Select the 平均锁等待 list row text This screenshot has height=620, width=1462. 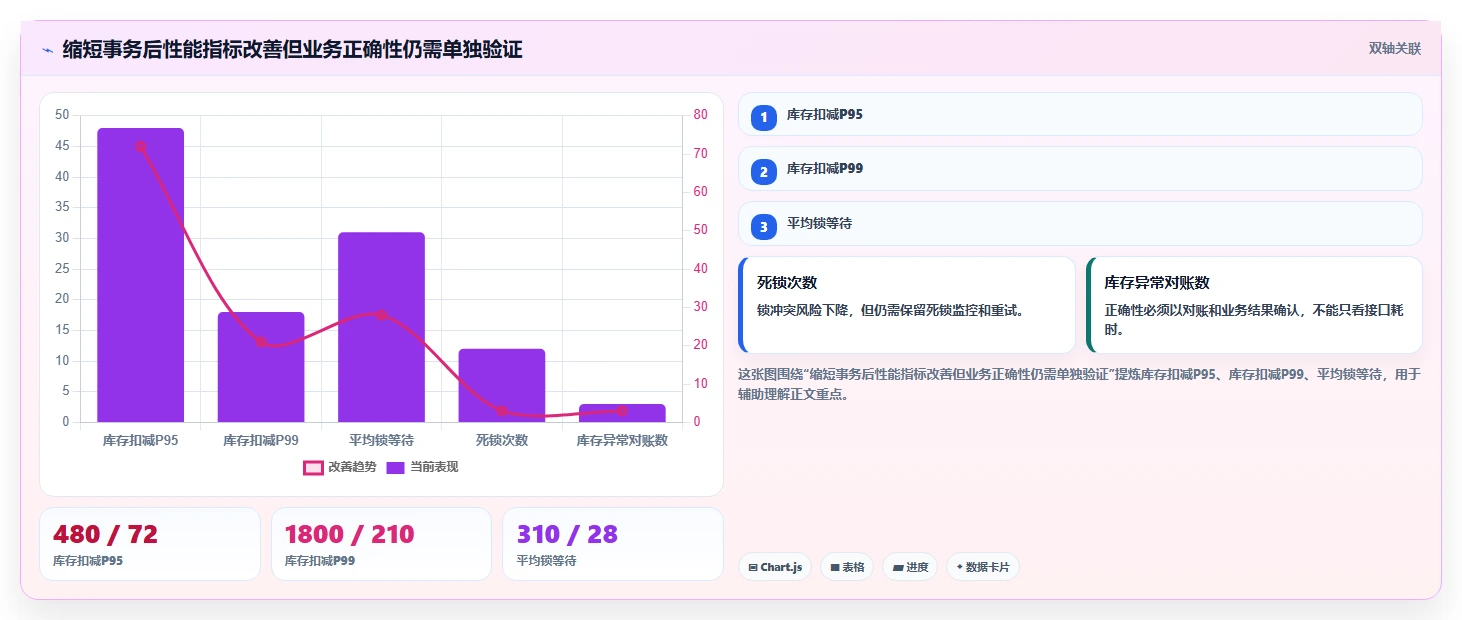coord(819,224)
